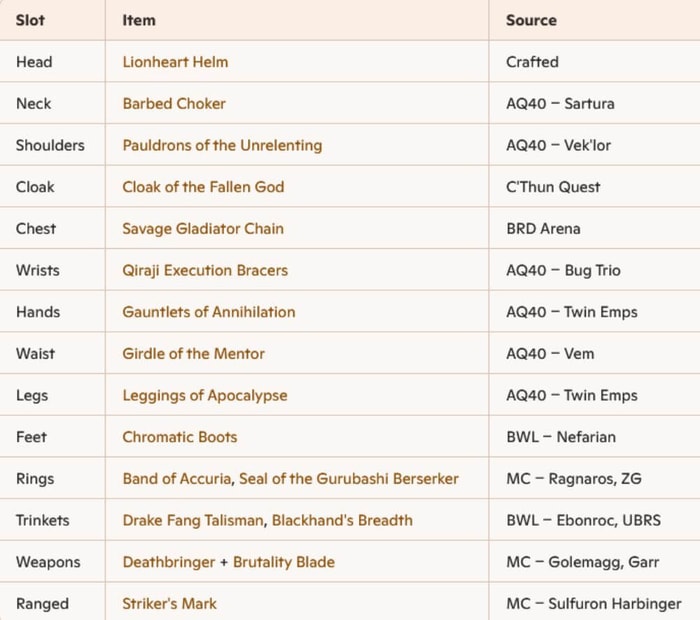Open the Band of Accuria link

(177, 479)
